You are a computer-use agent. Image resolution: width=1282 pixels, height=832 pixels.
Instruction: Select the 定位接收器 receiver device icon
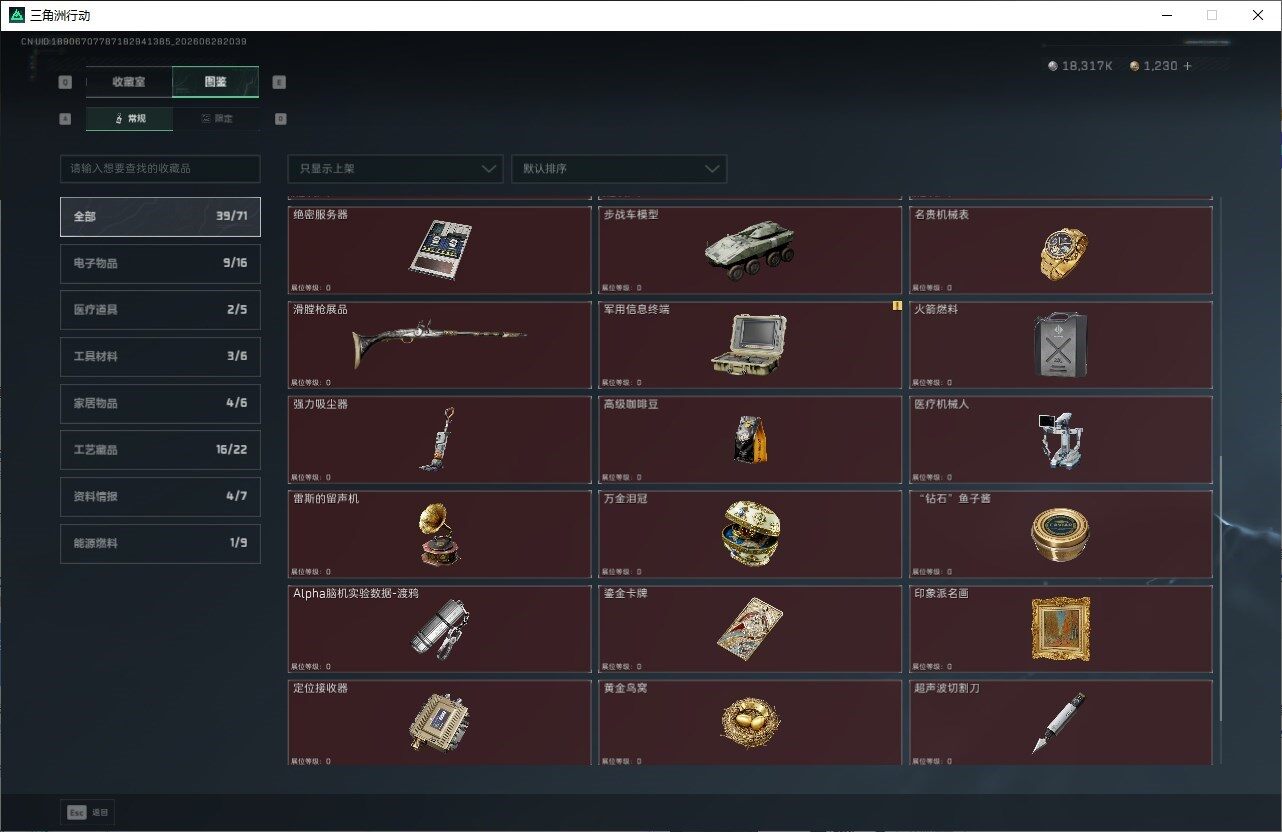pyautogui.click(x=439, y=723)
